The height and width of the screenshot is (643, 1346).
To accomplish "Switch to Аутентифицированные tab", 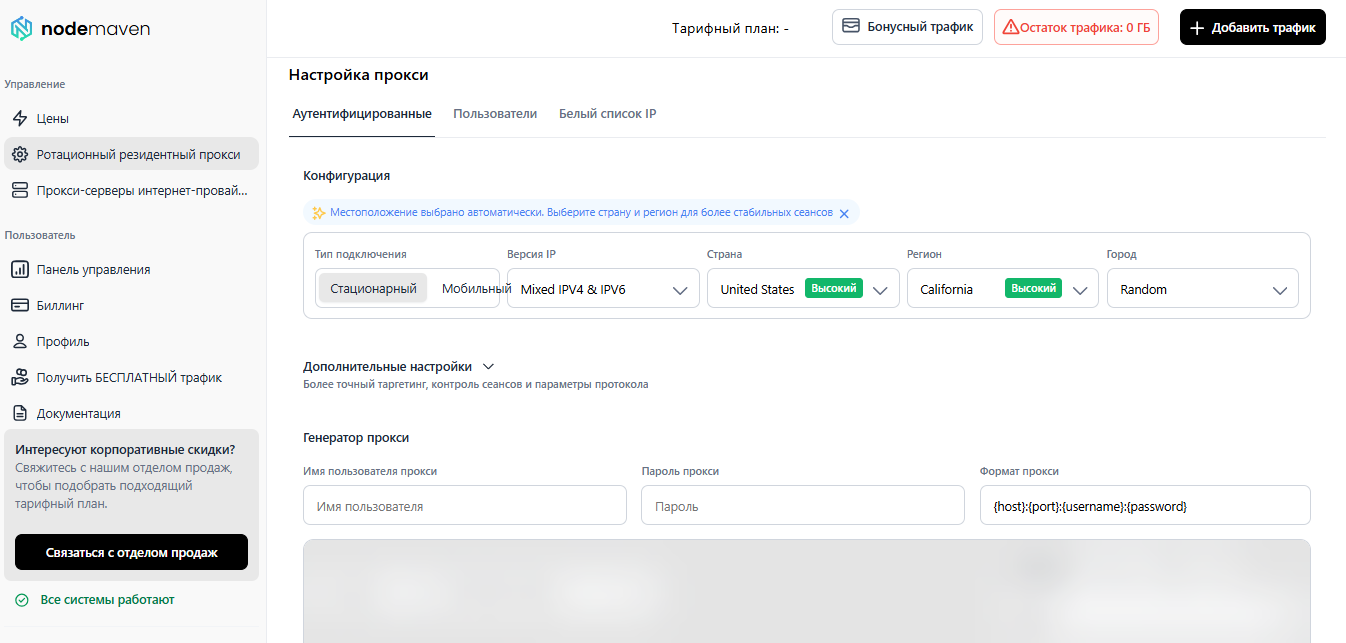I will coord(362,114).
